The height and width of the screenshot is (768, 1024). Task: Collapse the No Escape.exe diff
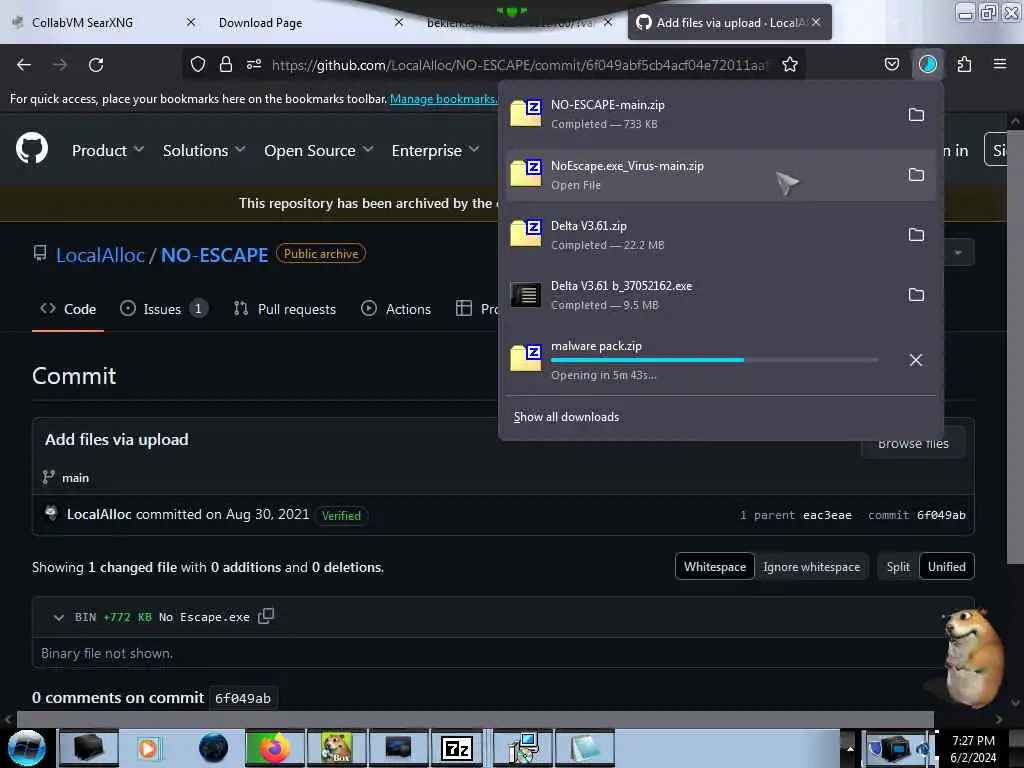tap(58, 617)
